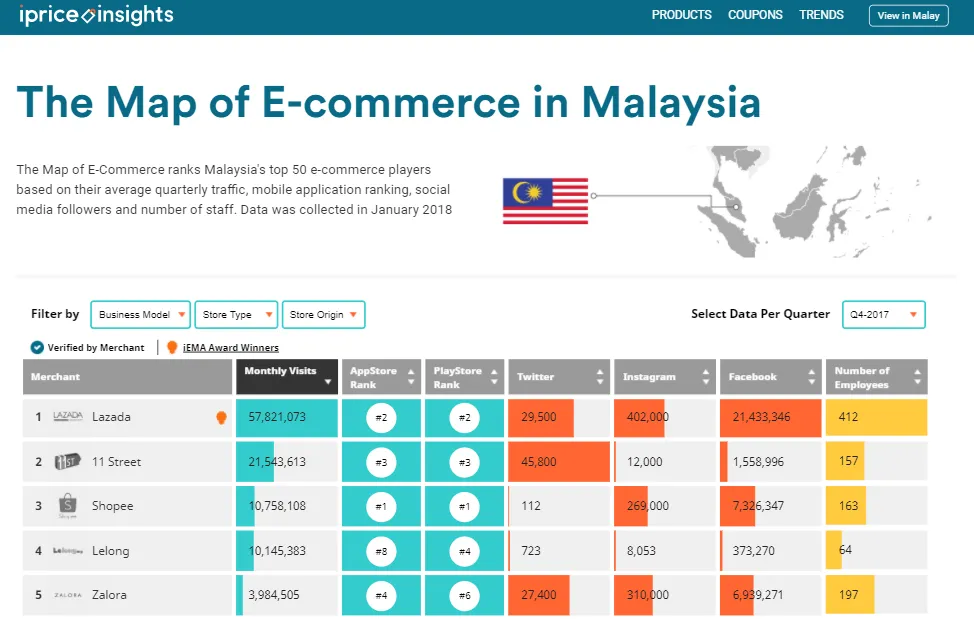Click the Zalora merchant logo

pyautogui.click(x=68, y=595)
